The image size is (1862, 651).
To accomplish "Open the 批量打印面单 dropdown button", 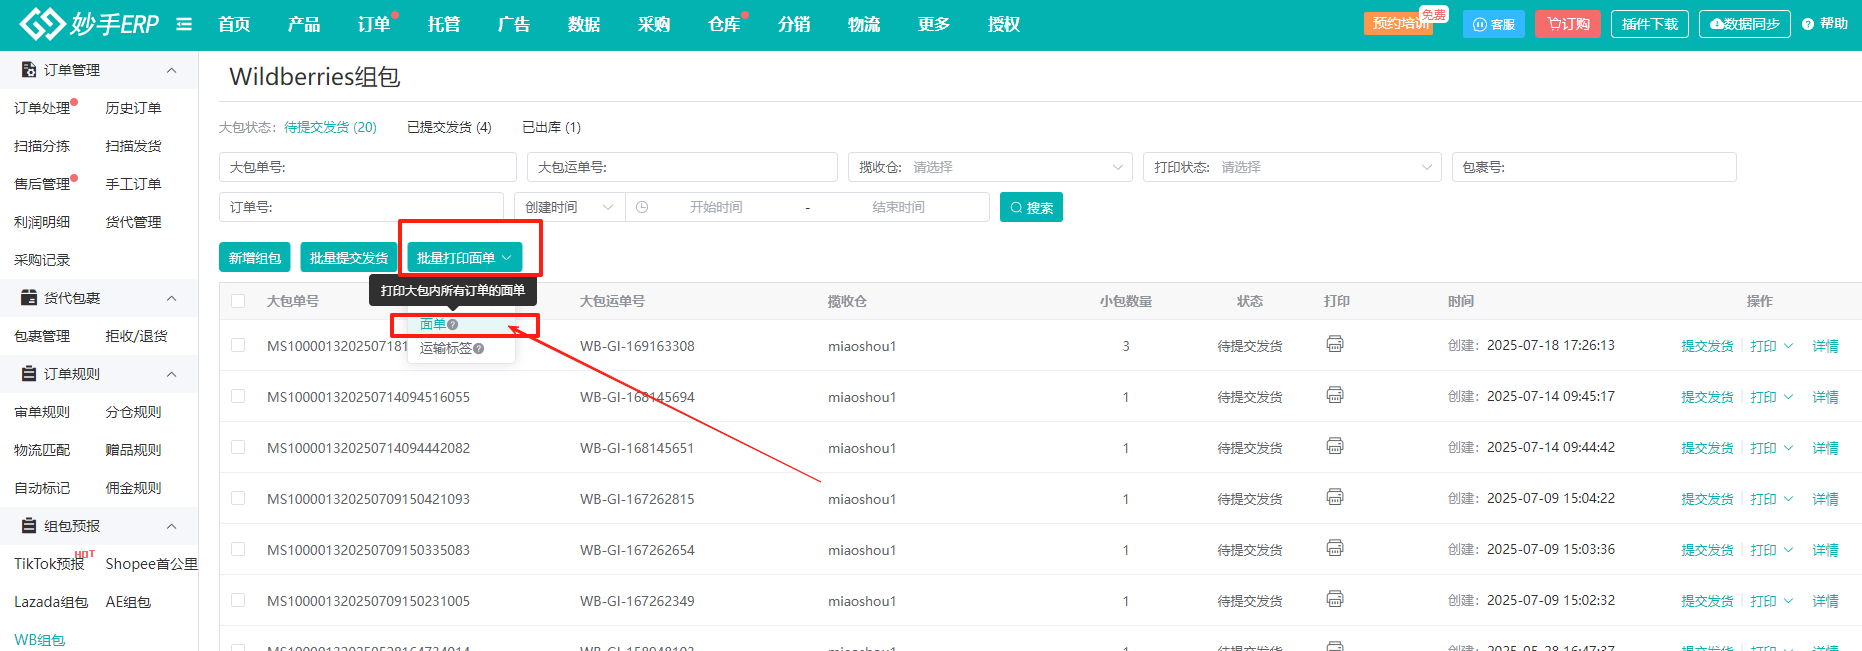I will 465,258.
